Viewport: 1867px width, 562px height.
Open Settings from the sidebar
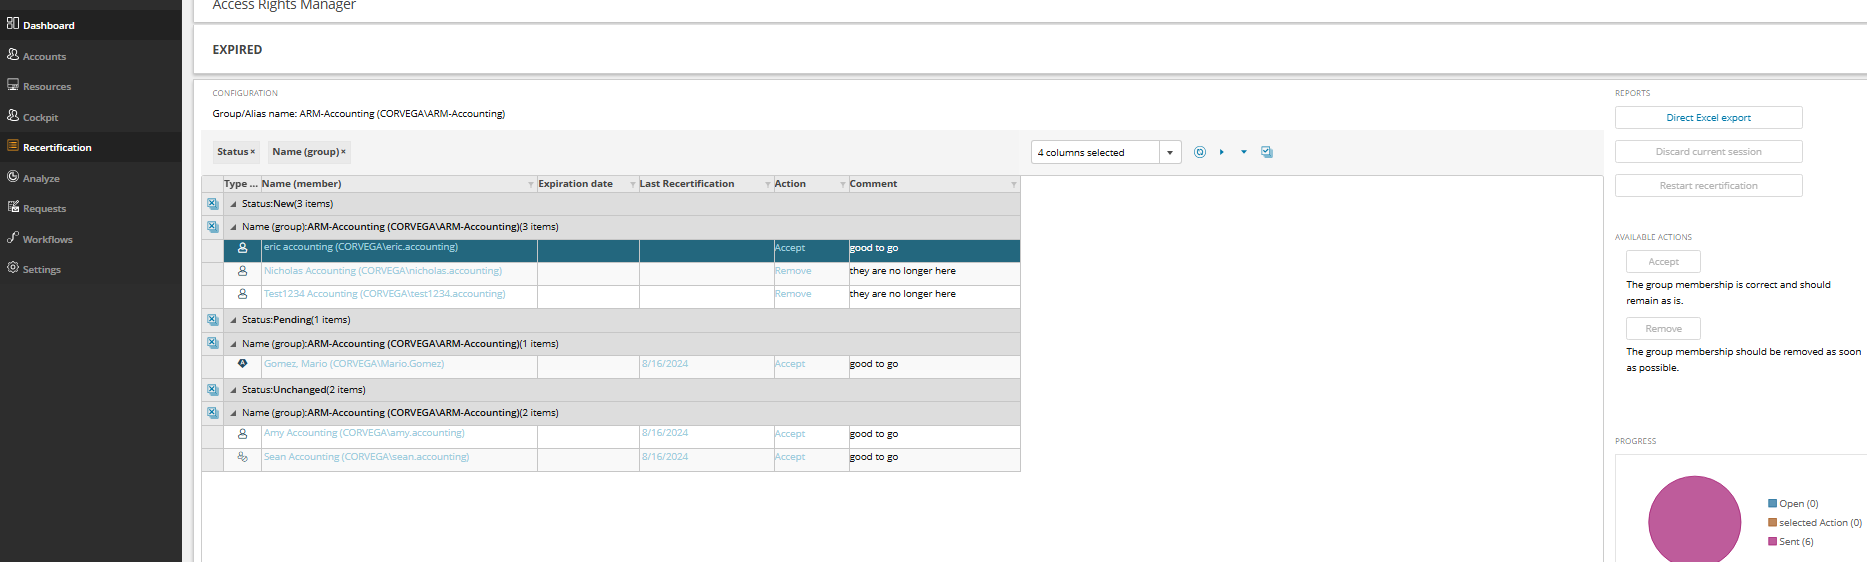point(41,269)
